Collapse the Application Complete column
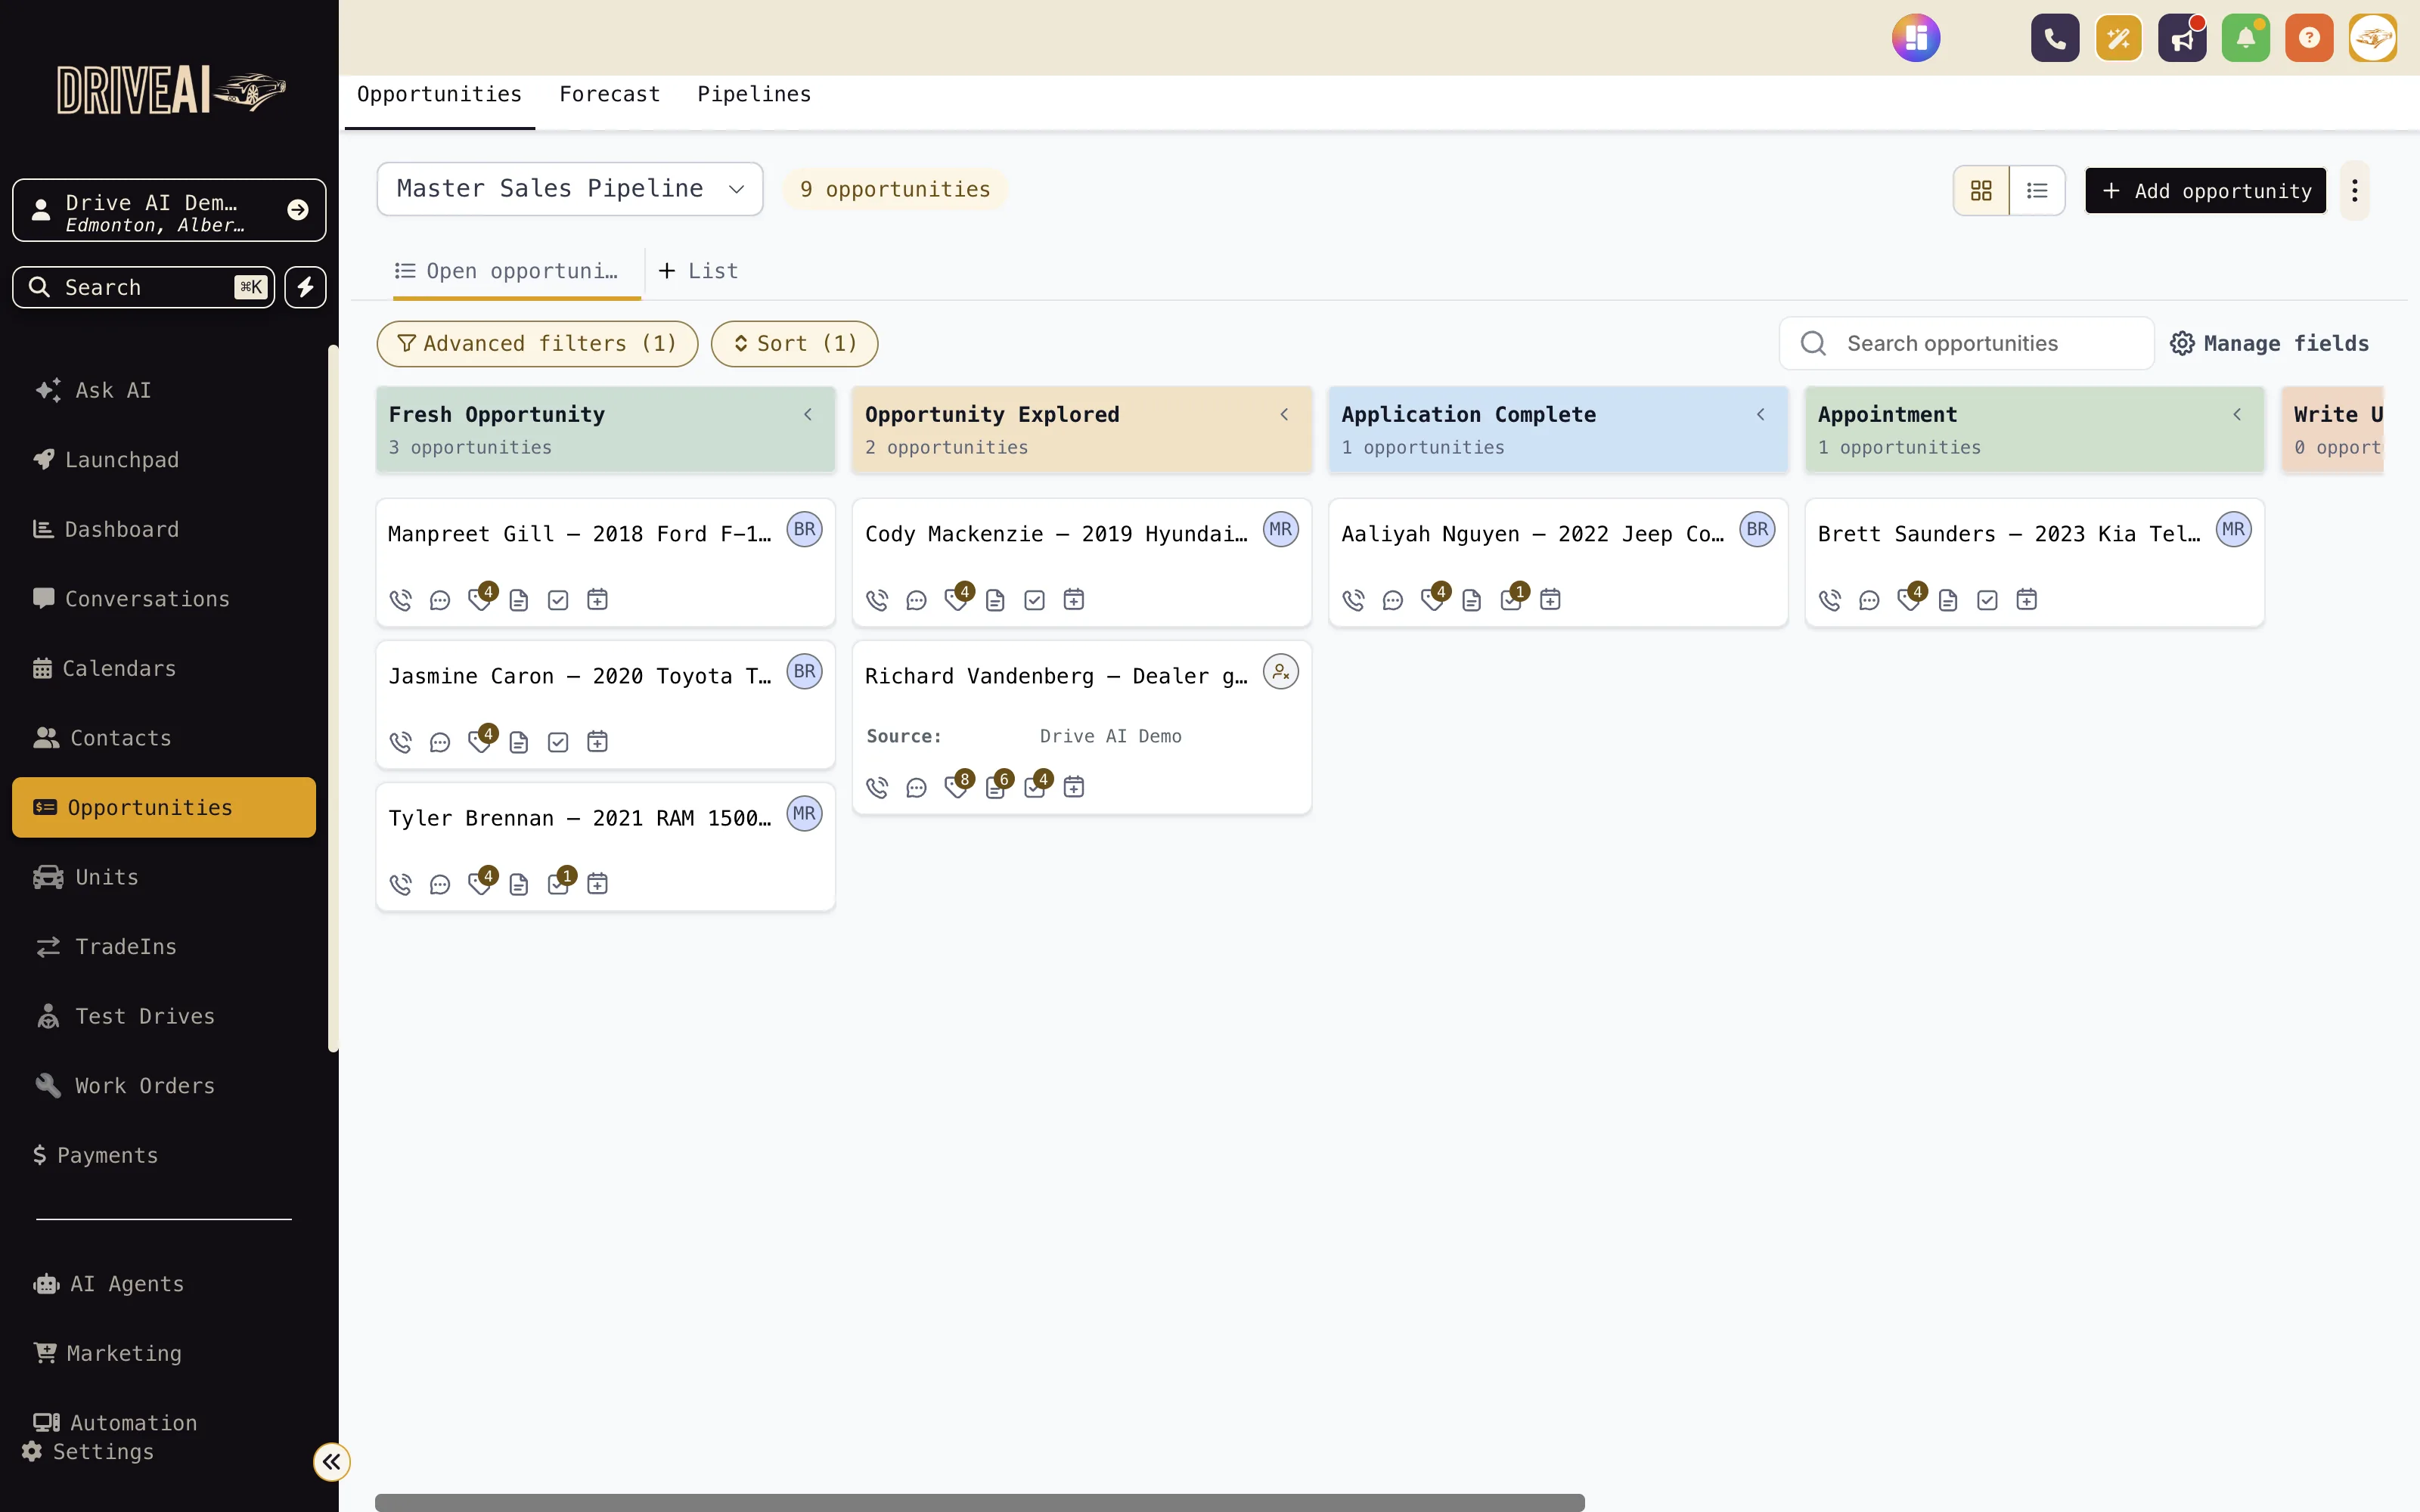 1761,414
